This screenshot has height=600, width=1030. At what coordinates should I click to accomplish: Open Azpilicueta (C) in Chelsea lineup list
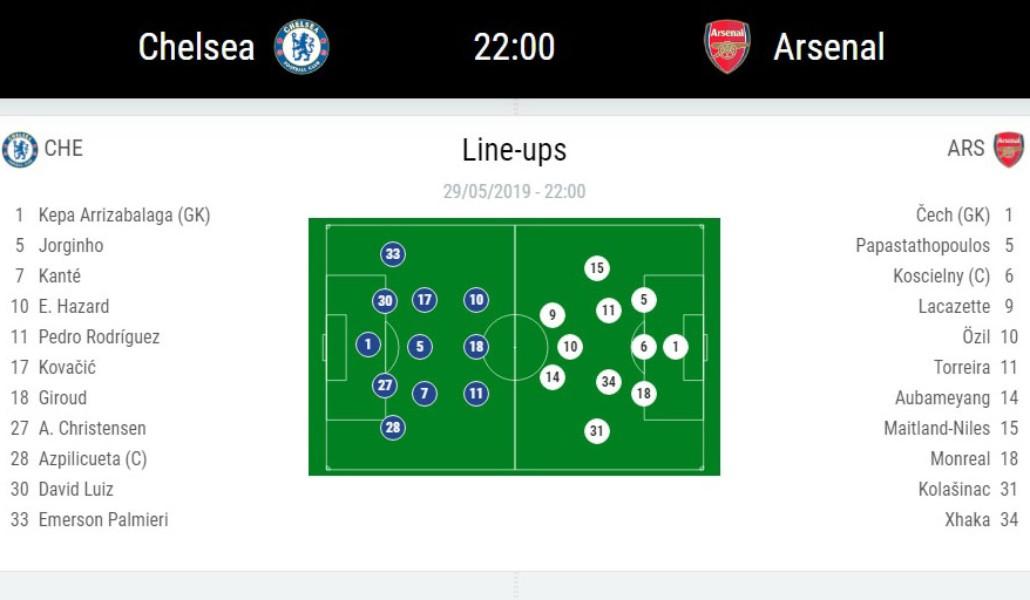click(92, 459)
